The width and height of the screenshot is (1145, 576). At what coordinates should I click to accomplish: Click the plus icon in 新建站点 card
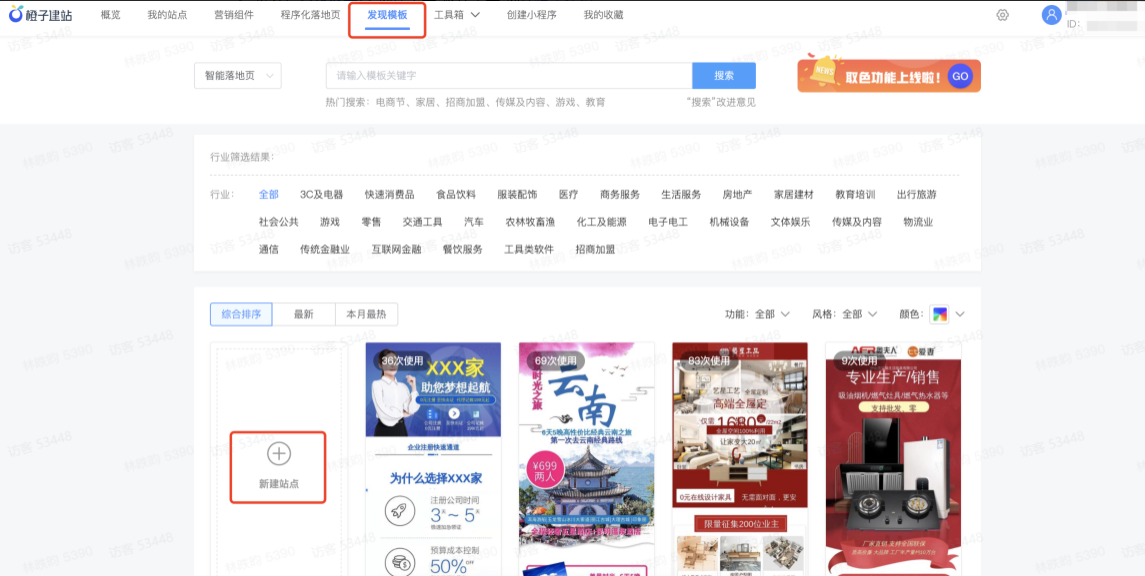(x=278, y=454)
